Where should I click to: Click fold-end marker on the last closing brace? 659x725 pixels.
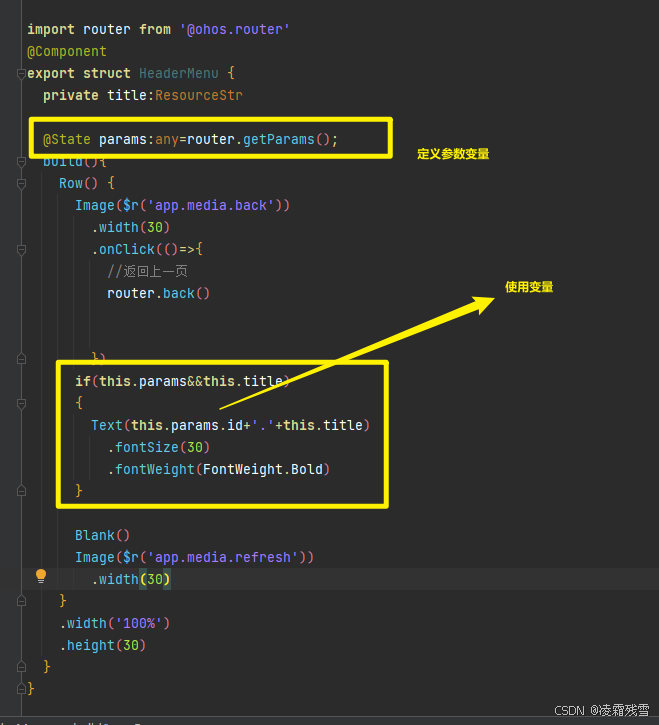(x=21, y=689)
